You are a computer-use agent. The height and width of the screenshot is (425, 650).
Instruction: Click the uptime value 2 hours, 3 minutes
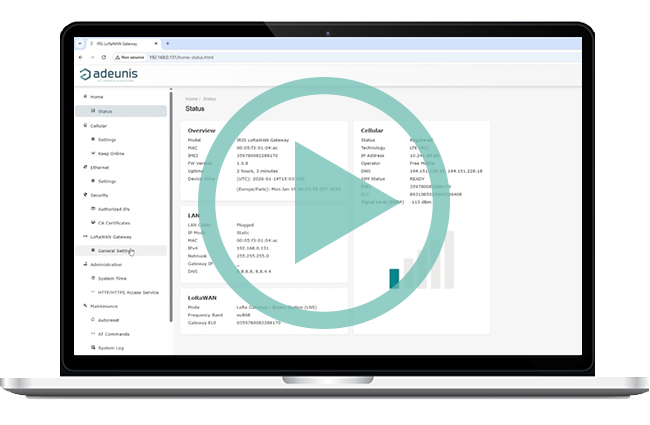[x=257, y=171]
